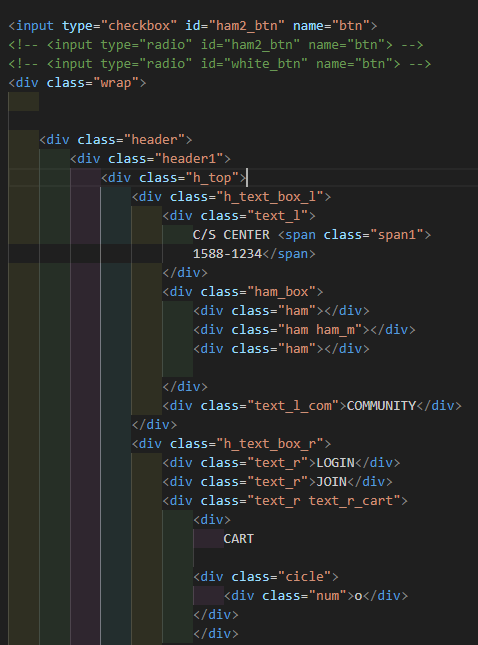Click the "o" text inside the num div

click(x=358, y=596)
